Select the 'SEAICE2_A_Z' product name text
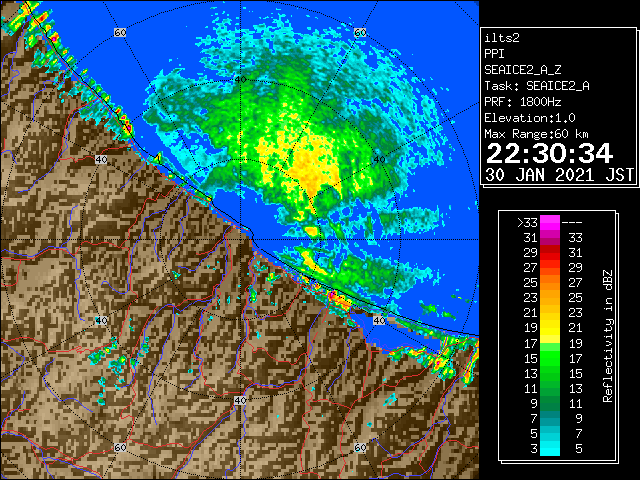Viewport: 640px width, 480px height. [x=523, y=70]
